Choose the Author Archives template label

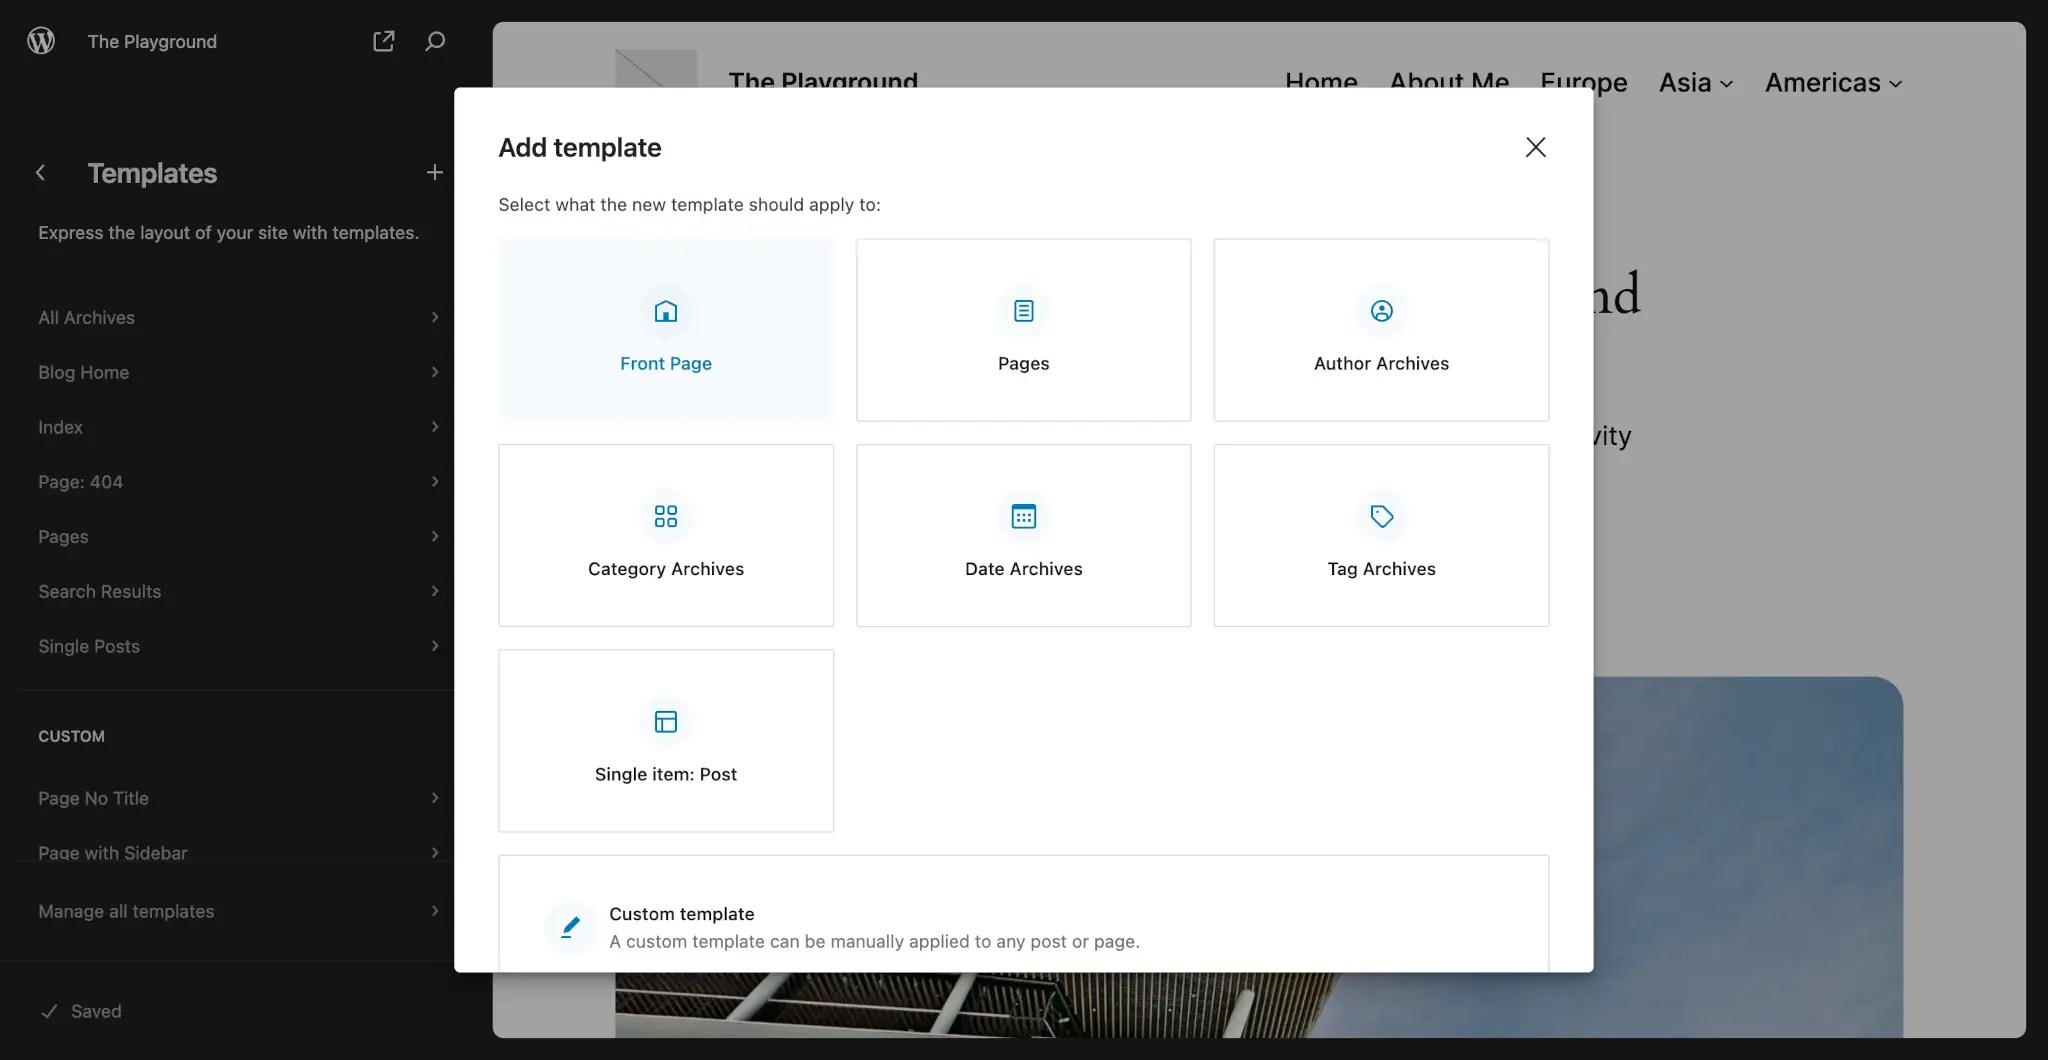(x=1381, y=364)
